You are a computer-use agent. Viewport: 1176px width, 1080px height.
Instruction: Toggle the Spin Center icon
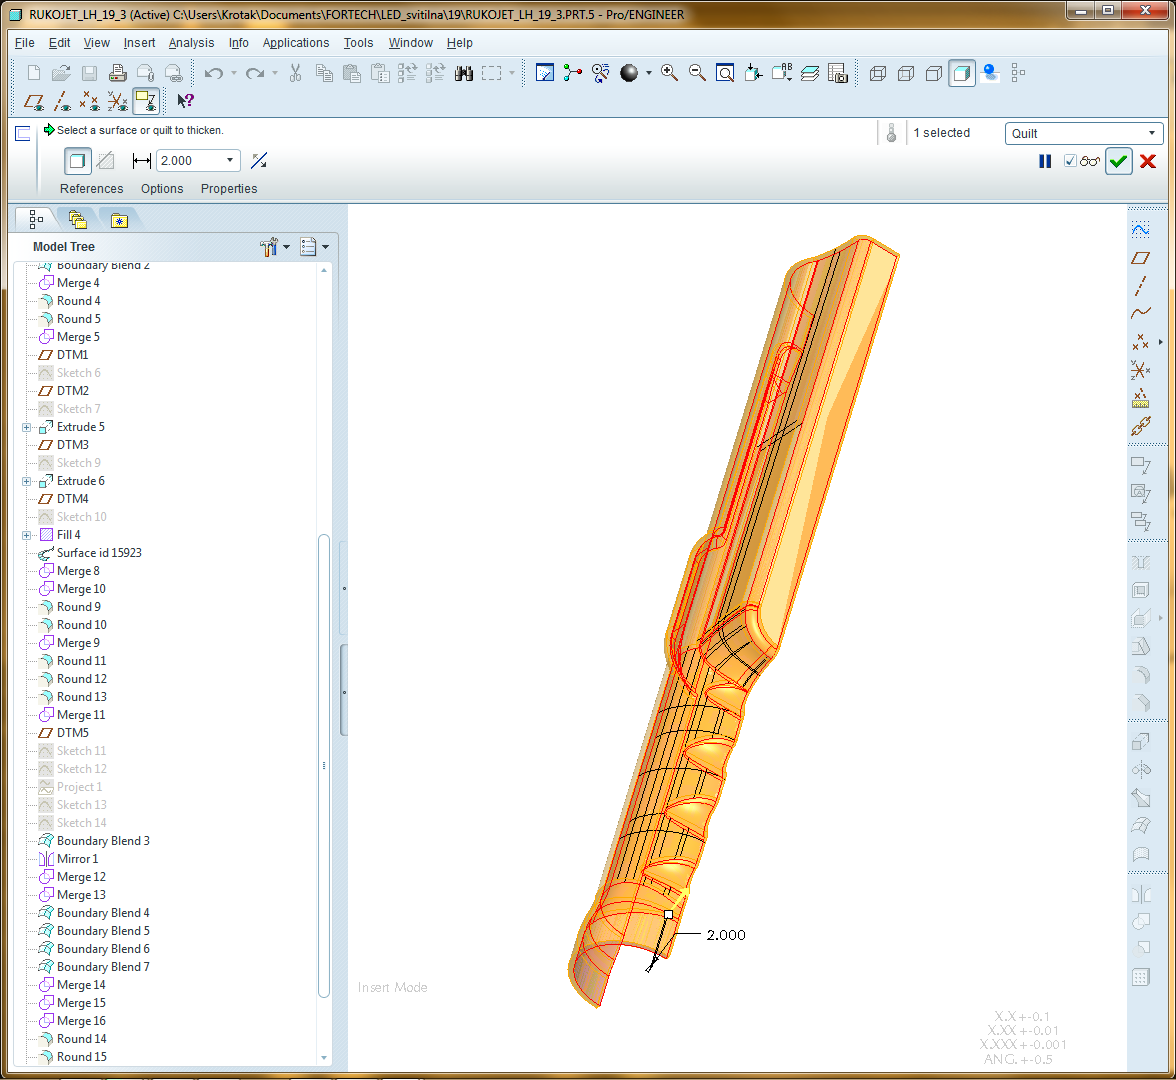[572, 73]
